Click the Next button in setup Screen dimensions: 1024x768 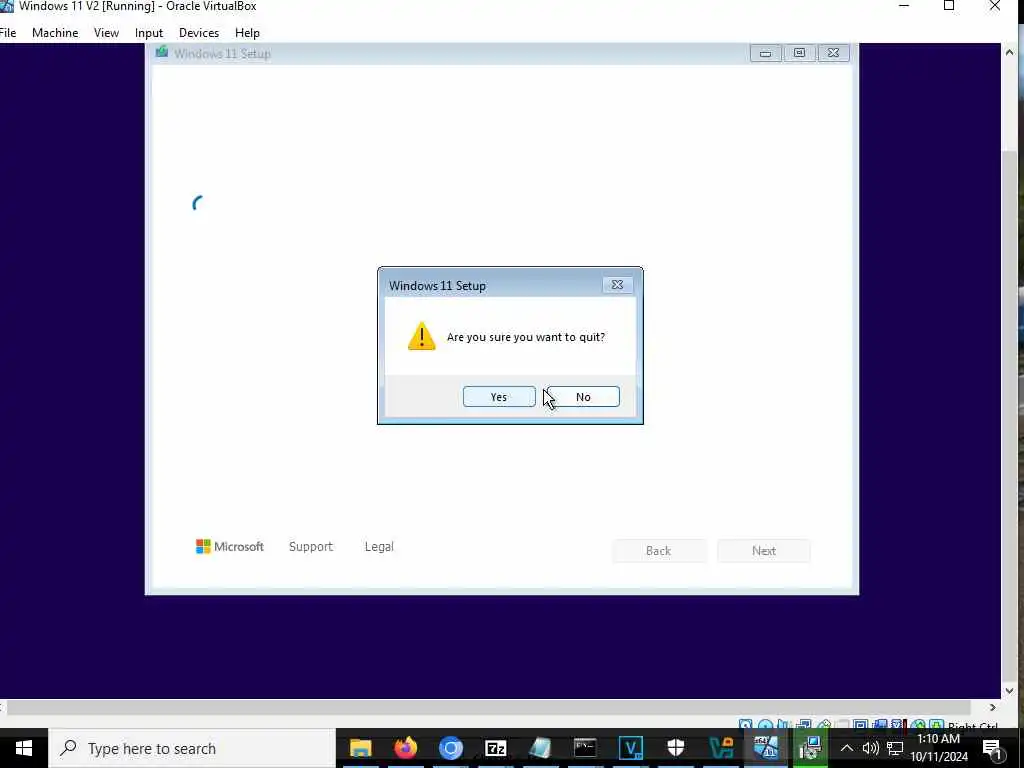763,551
